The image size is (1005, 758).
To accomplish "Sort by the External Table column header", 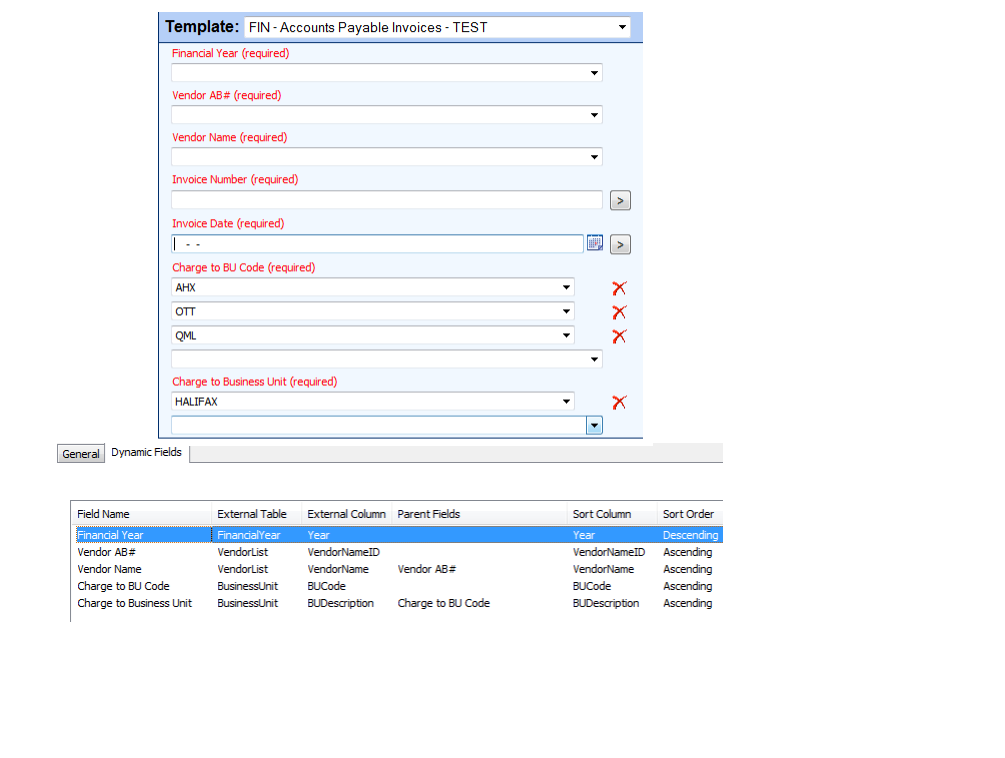I will tap(256, 514).
